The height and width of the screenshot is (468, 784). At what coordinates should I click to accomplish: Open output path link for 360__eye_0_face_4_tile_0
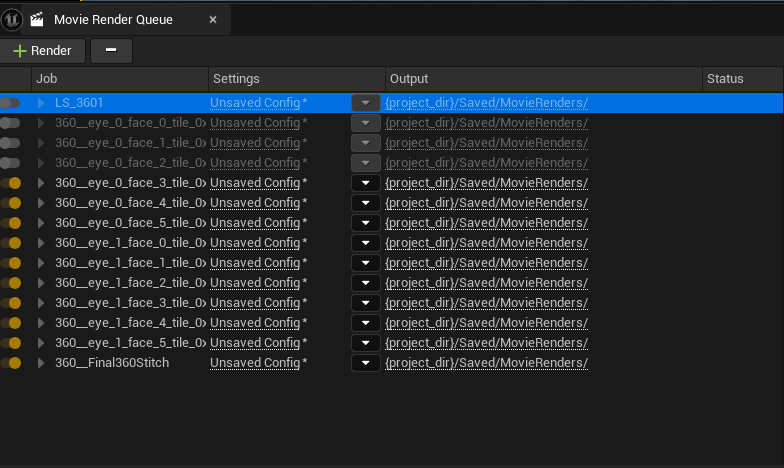(x=486, y=203)
